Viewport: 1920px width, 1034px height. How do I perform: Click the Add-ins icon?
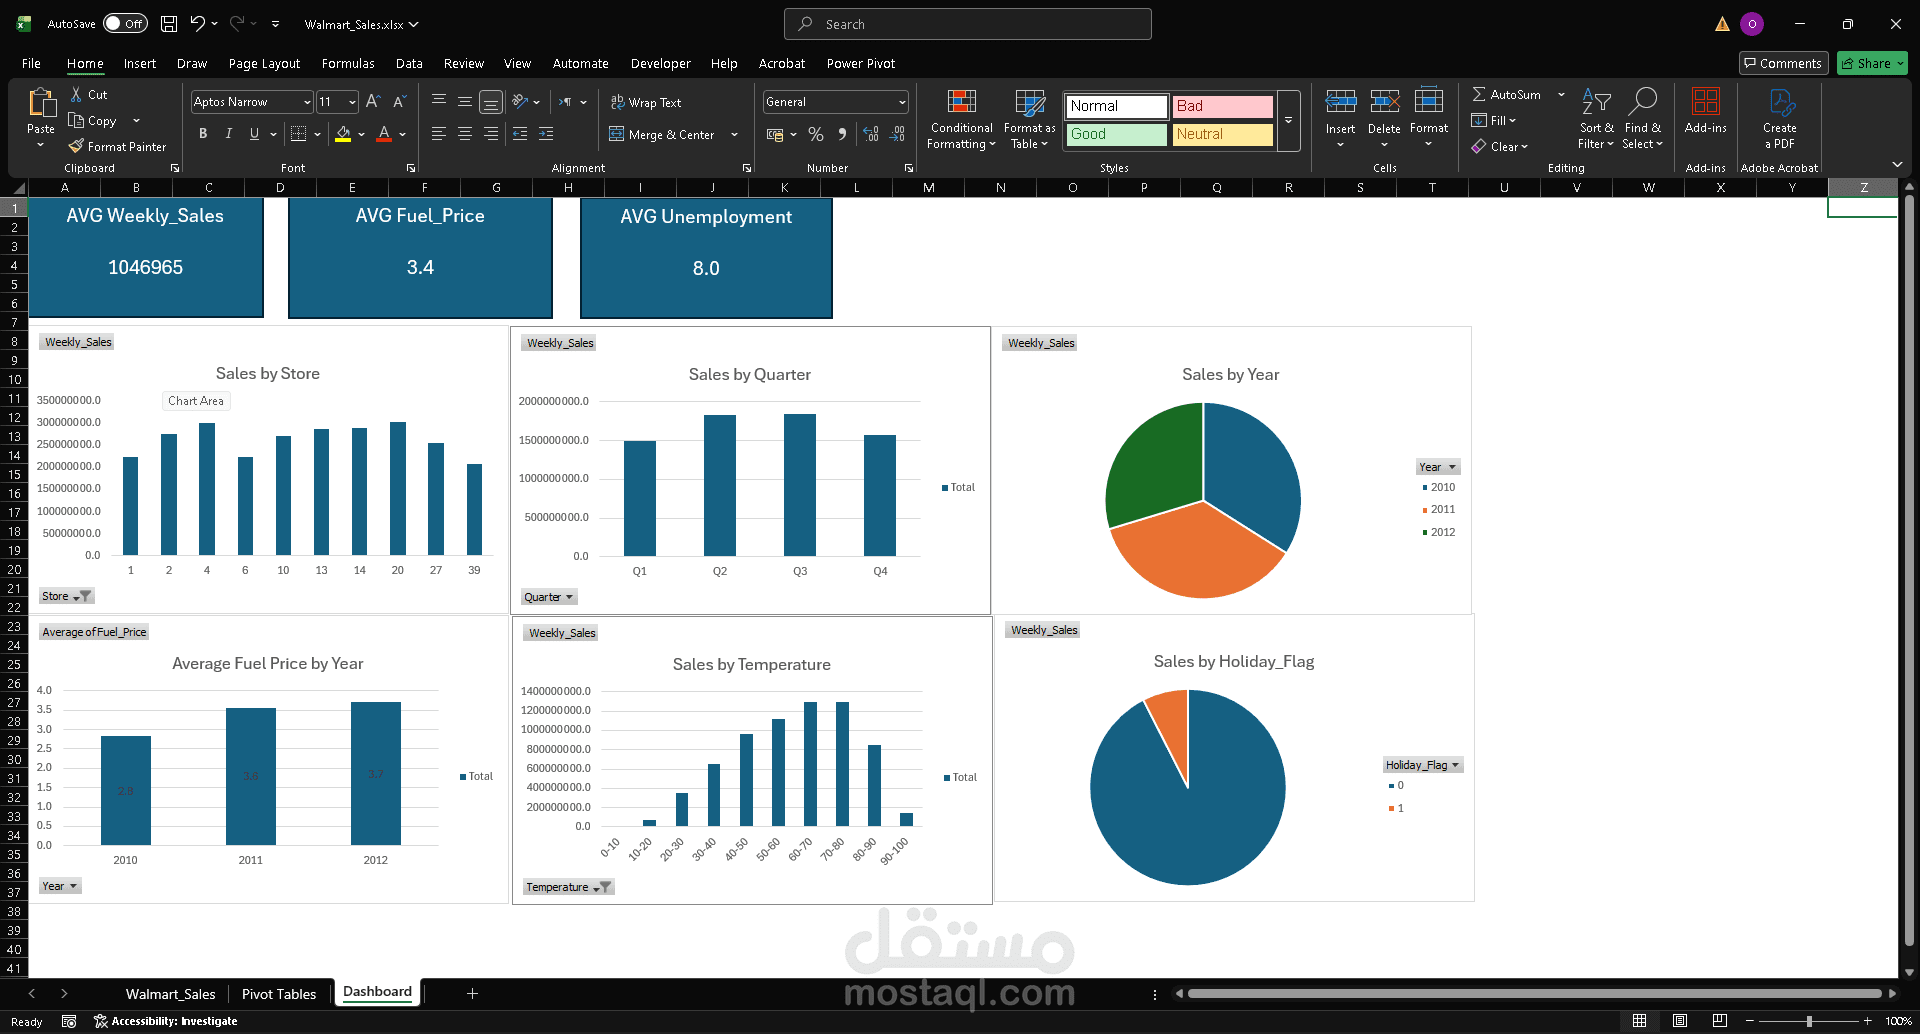1705,101
